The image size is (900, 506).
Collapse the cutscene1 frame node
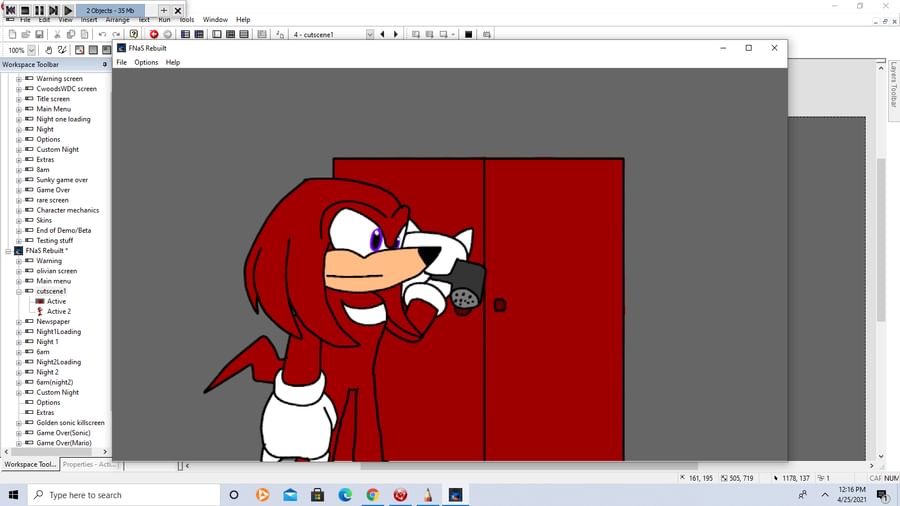click(x=18, y=291)
